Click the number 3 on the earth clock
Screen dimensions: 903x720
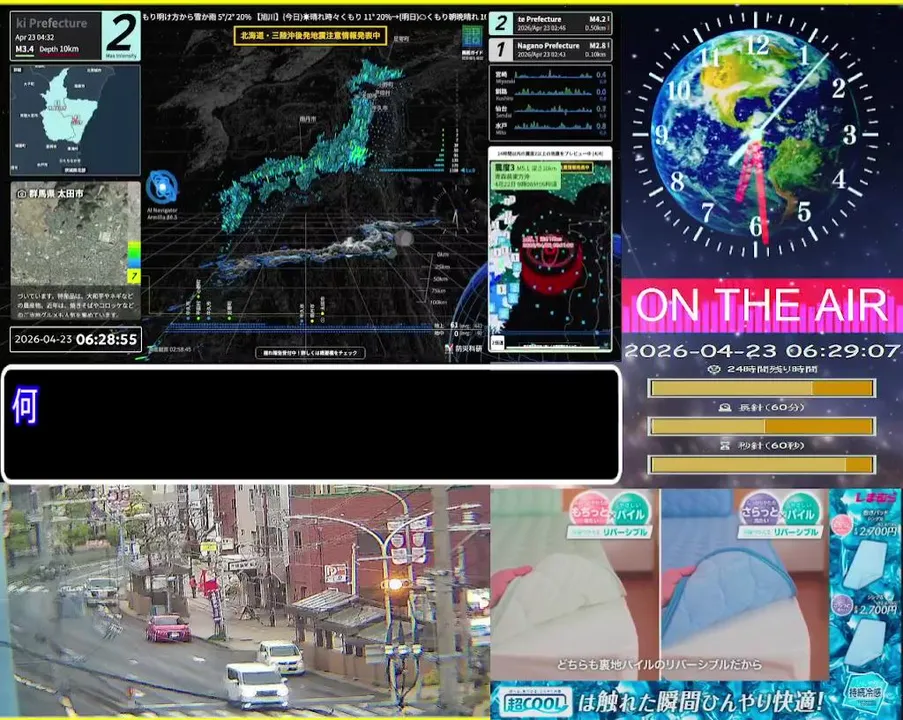click(x=850, y=135)
